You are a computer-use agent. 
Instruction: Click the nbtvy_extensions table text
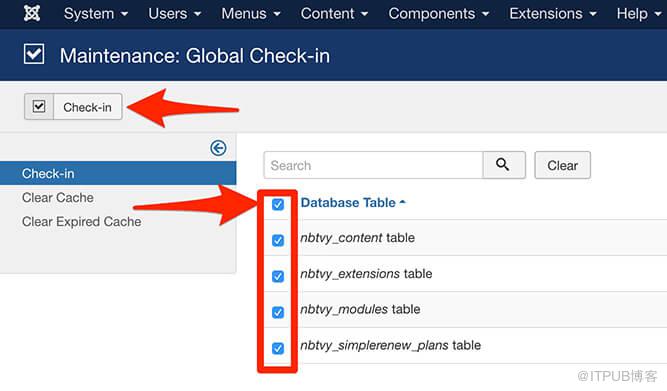(366, 274)
